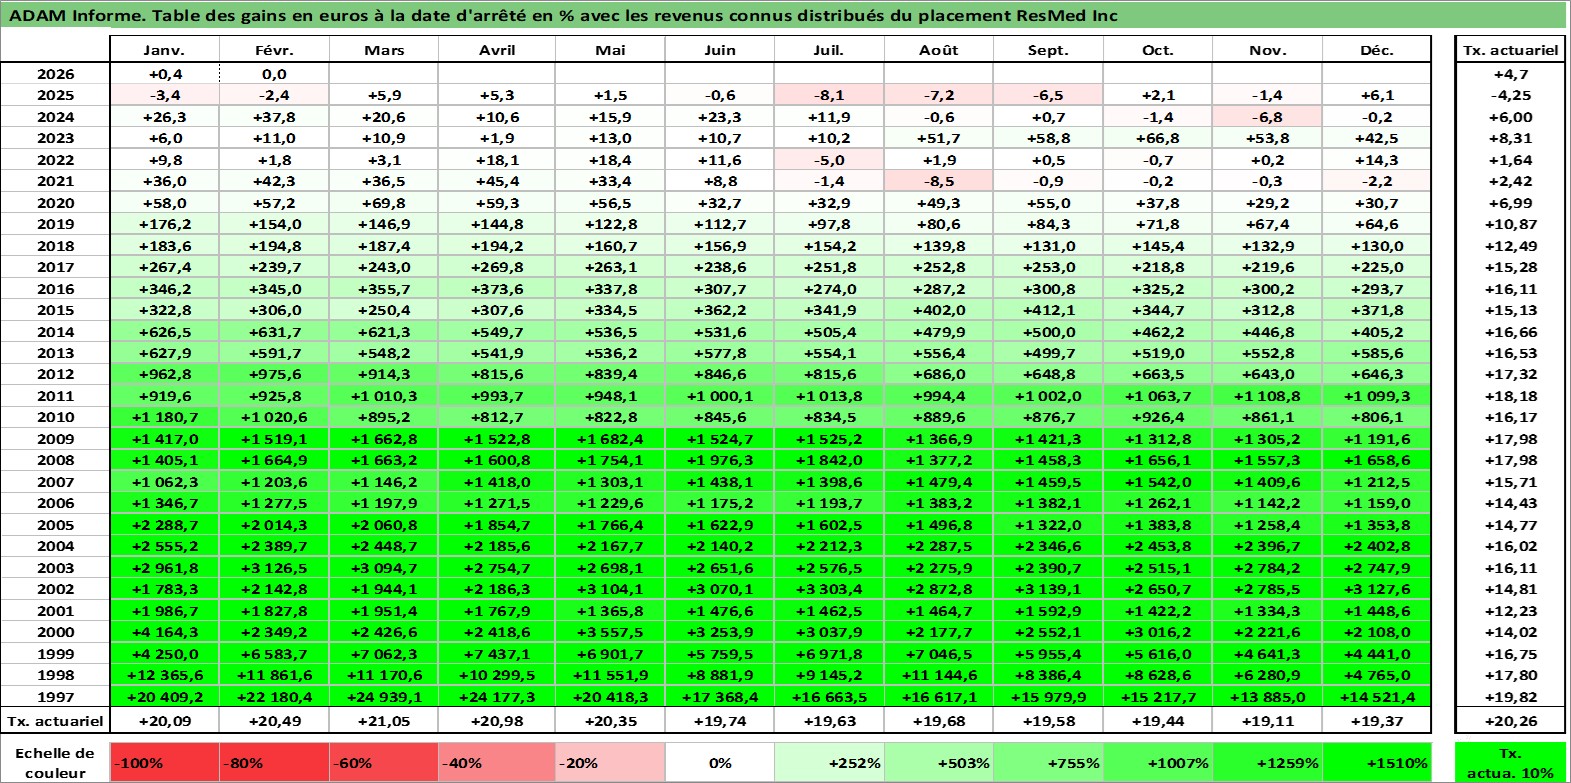1571x783 pixels.
Task: Select the -60% color scale swatch
Action: point(384,763)
